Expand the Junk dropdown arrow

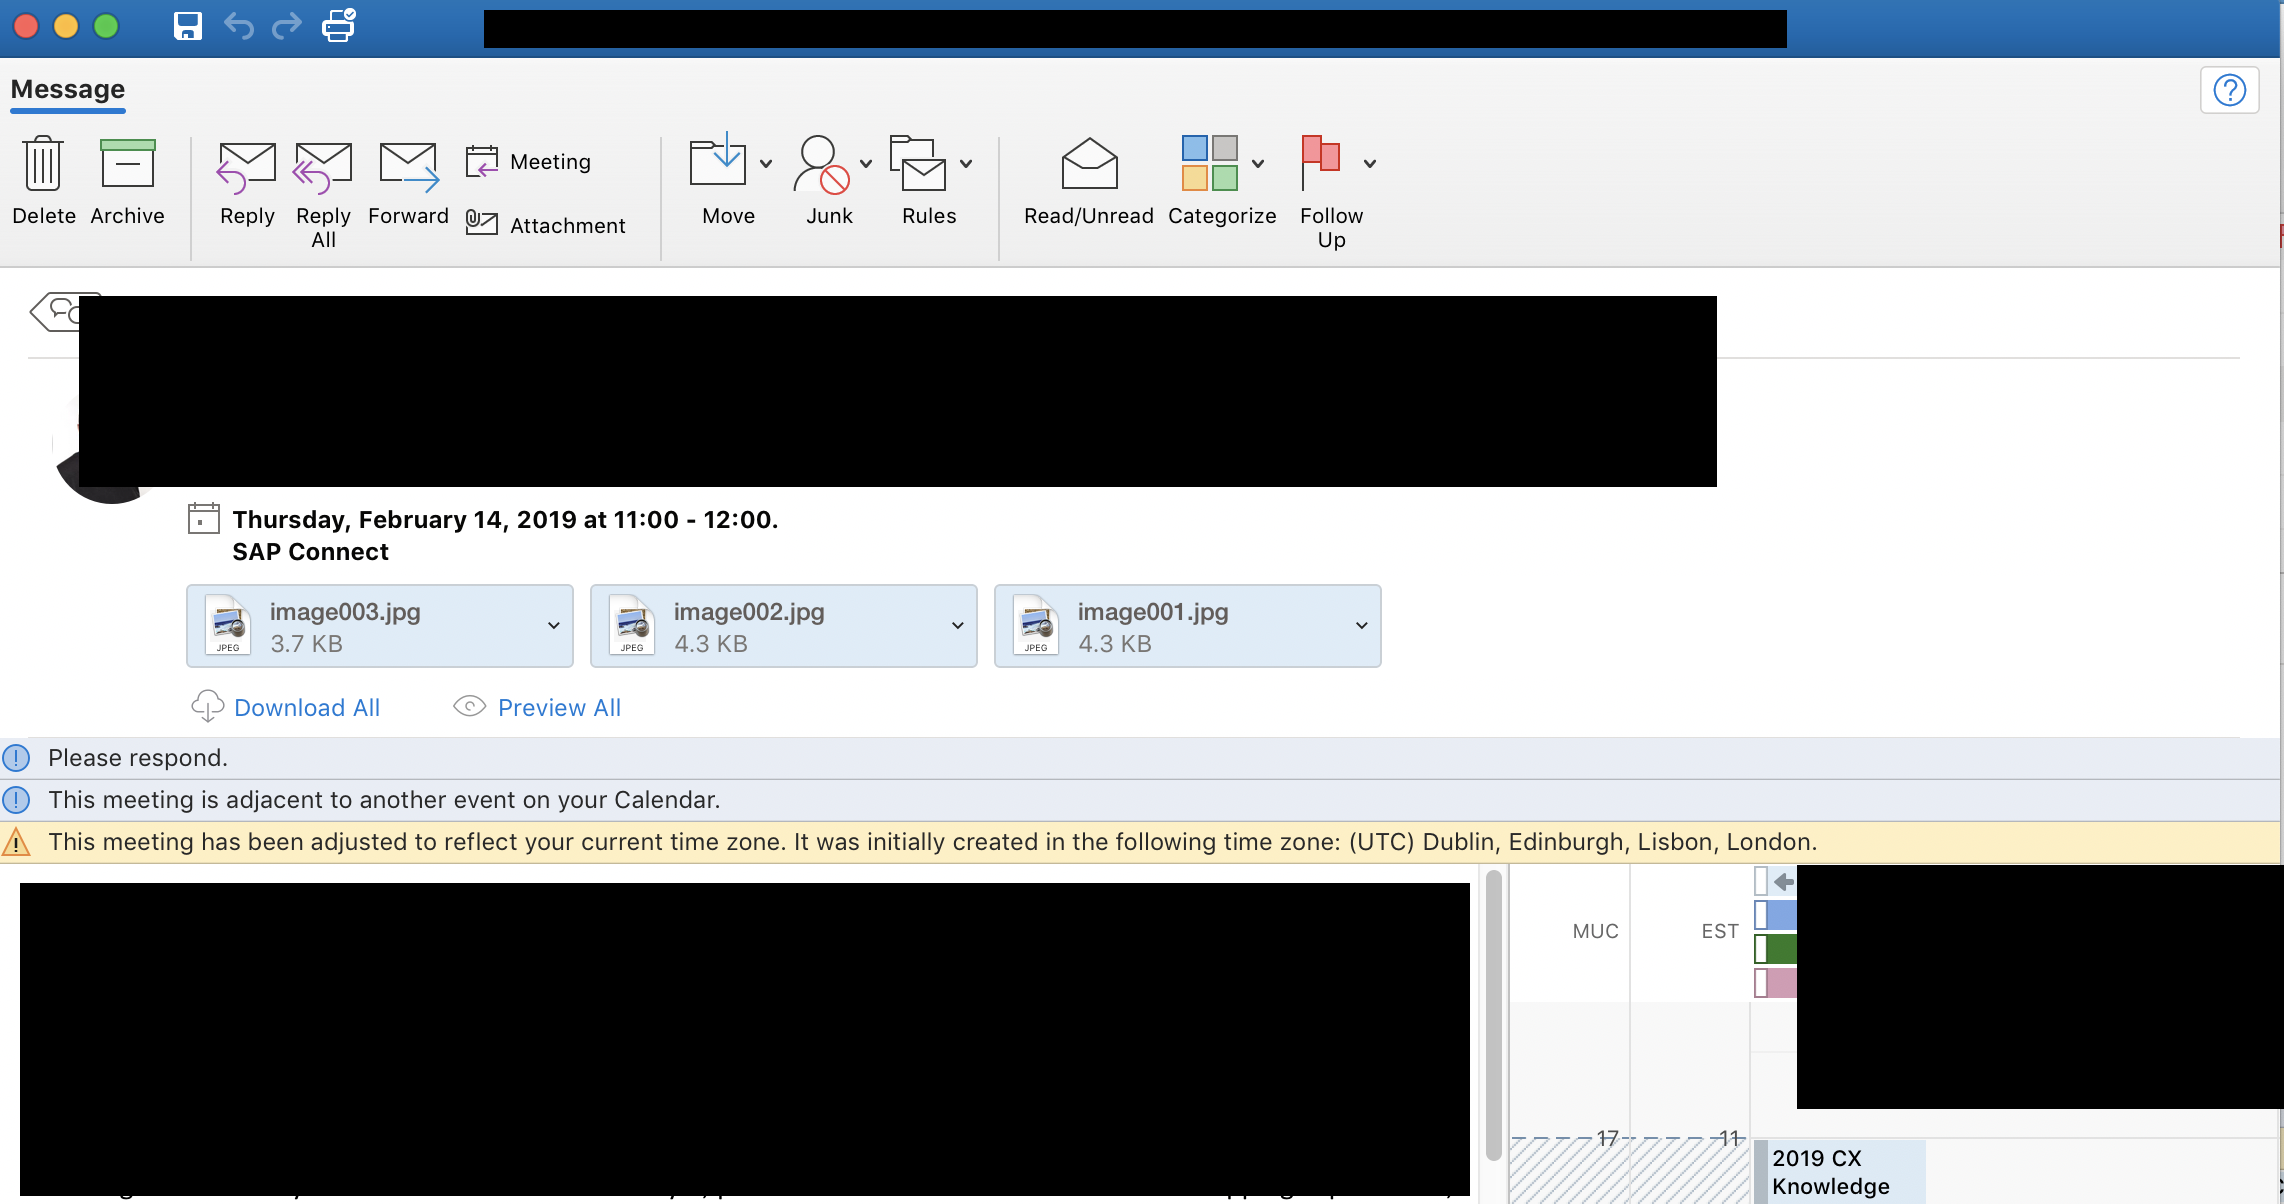point(866,163)
